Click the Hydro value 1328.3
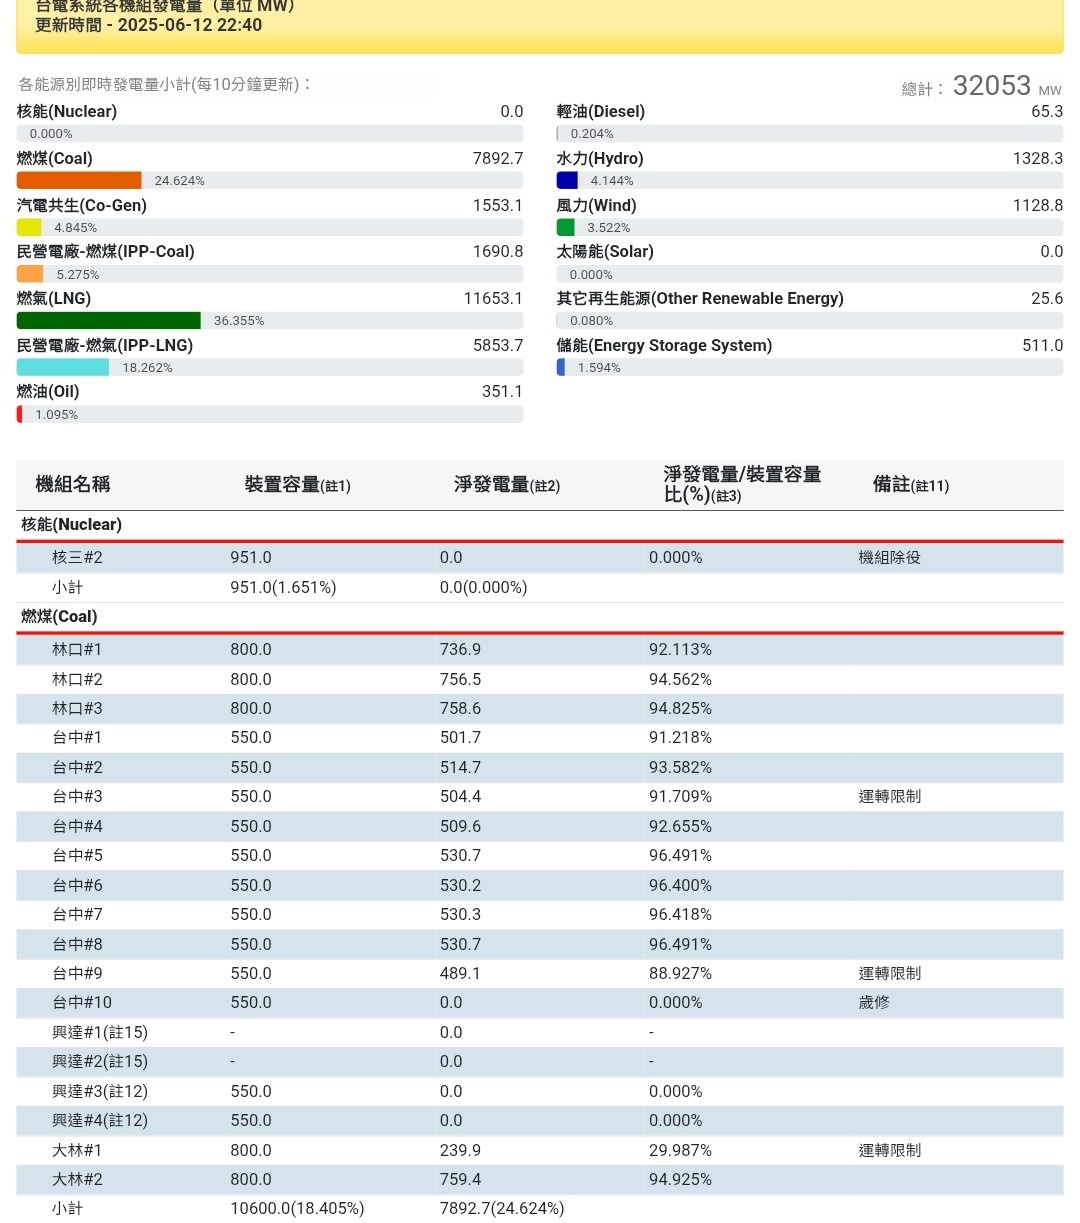Screen dimensions: 1080x1223 pyautogui.click(x=1038, y=159)
